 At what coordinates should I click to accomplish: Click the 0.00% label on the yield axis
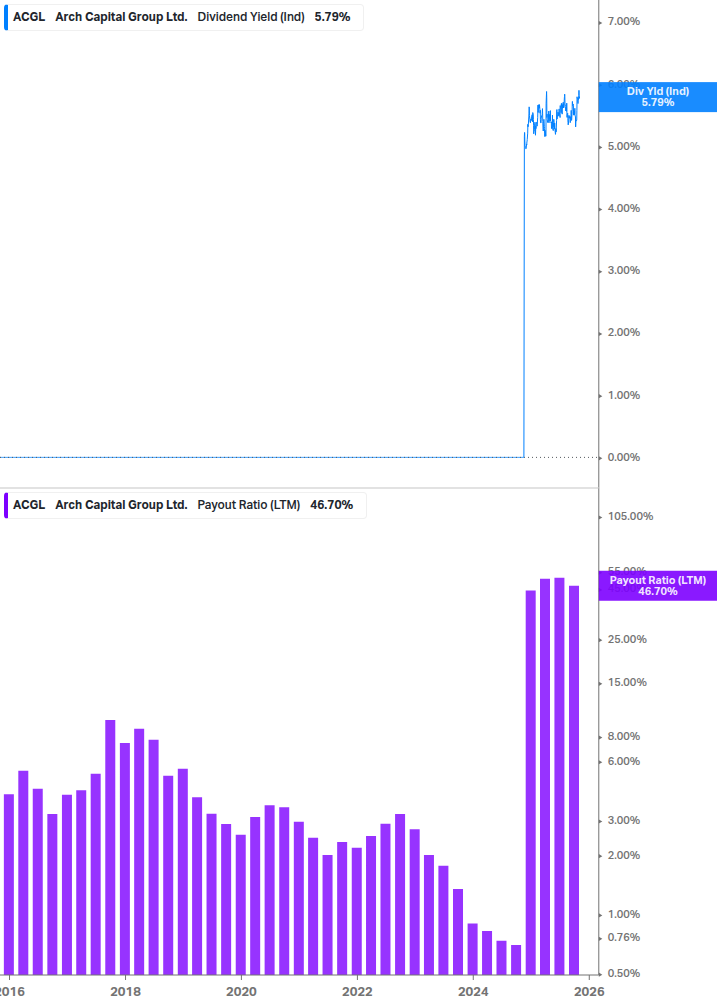(x=624, y=457)
